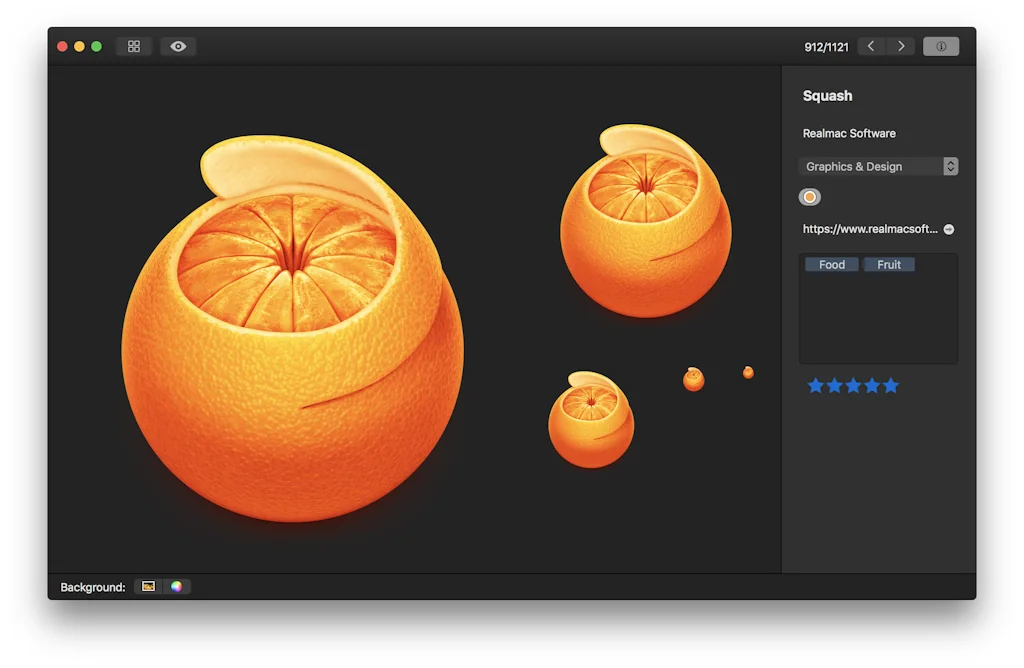Select the Food tag

tap(831, 265)
